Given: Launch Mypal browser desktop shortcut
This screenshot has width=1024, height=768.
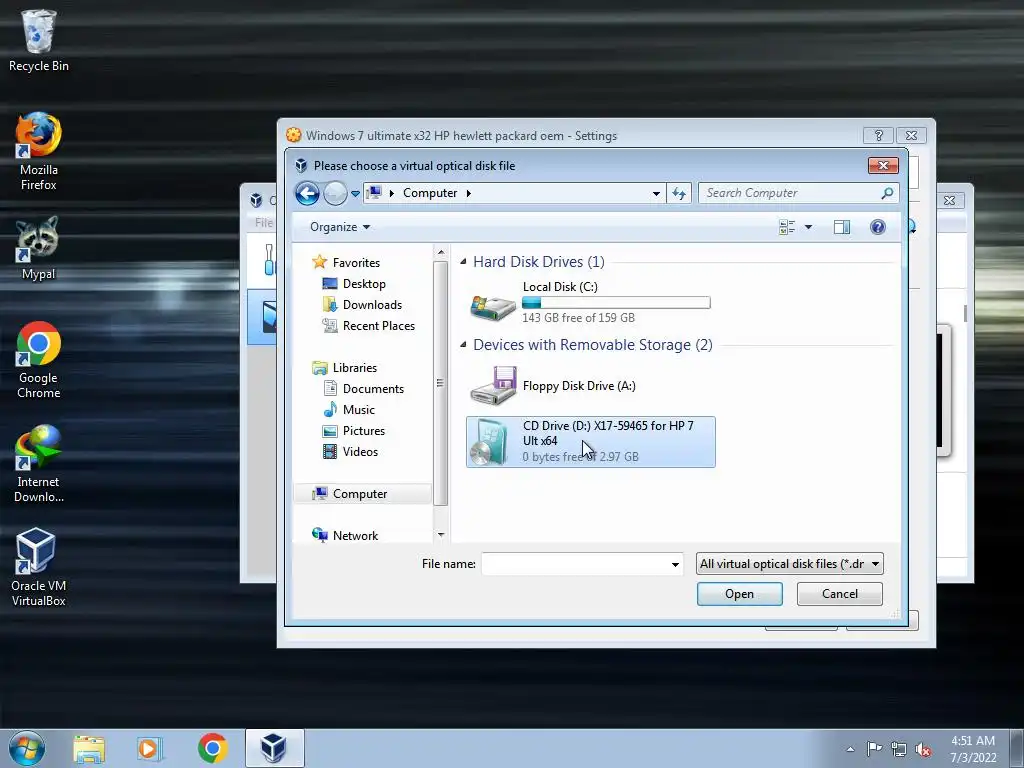Looking at the screenshot, I should tap(38, 248).
